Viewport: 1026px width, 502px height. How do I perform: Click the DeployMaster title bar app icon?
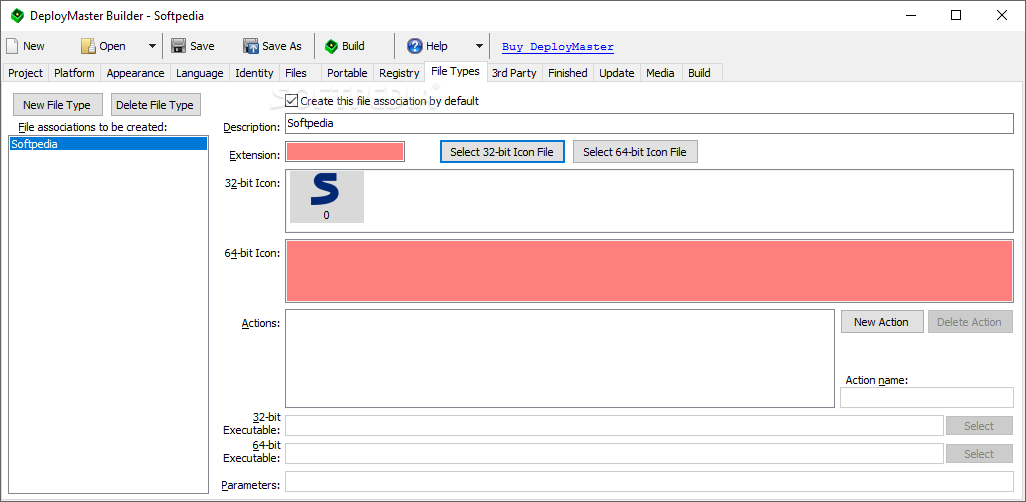(18, 15)
